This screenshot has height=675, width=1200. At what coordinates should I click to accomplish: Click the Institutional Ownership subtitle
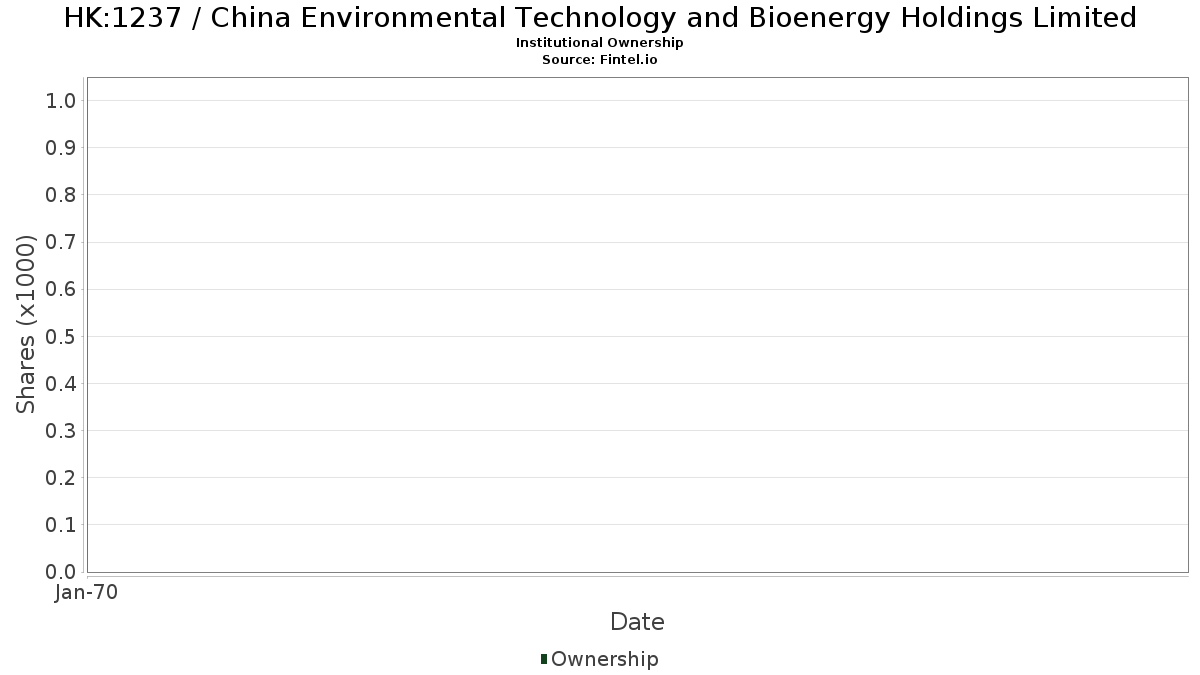[600, 43]
